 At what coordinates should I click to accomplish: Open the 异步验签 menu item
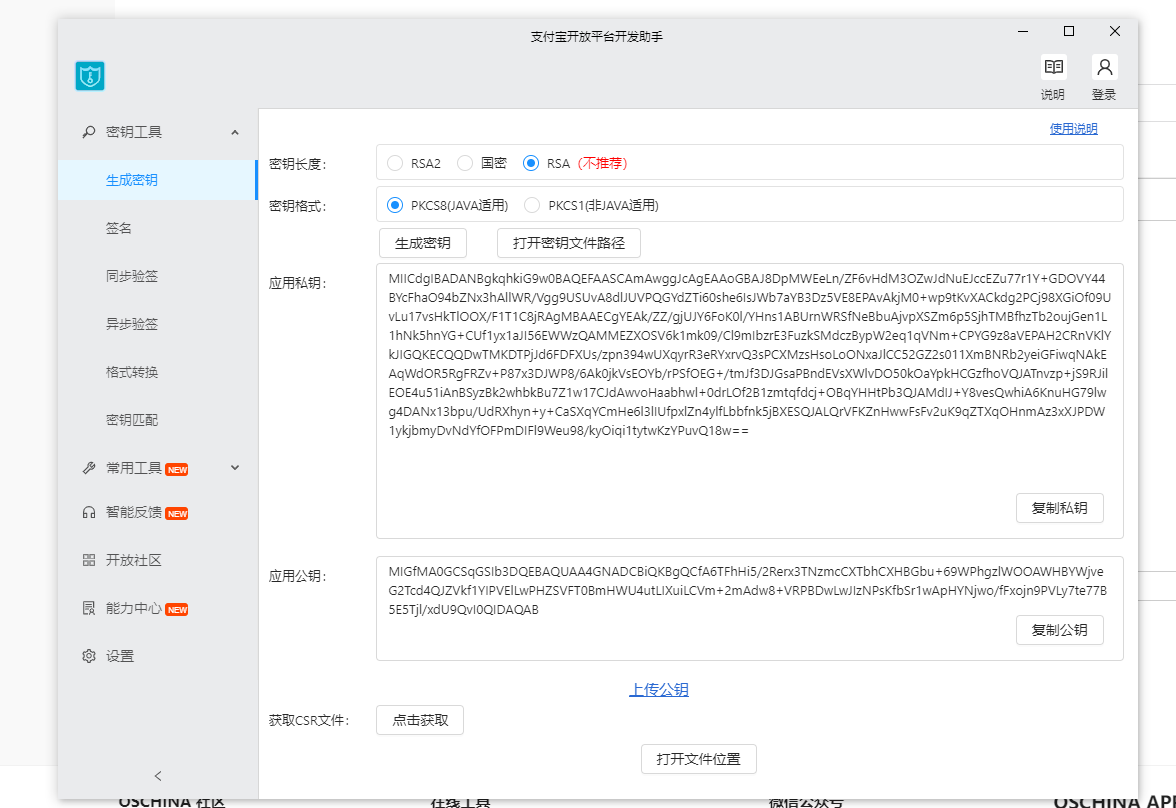click(x=158, y=324)
